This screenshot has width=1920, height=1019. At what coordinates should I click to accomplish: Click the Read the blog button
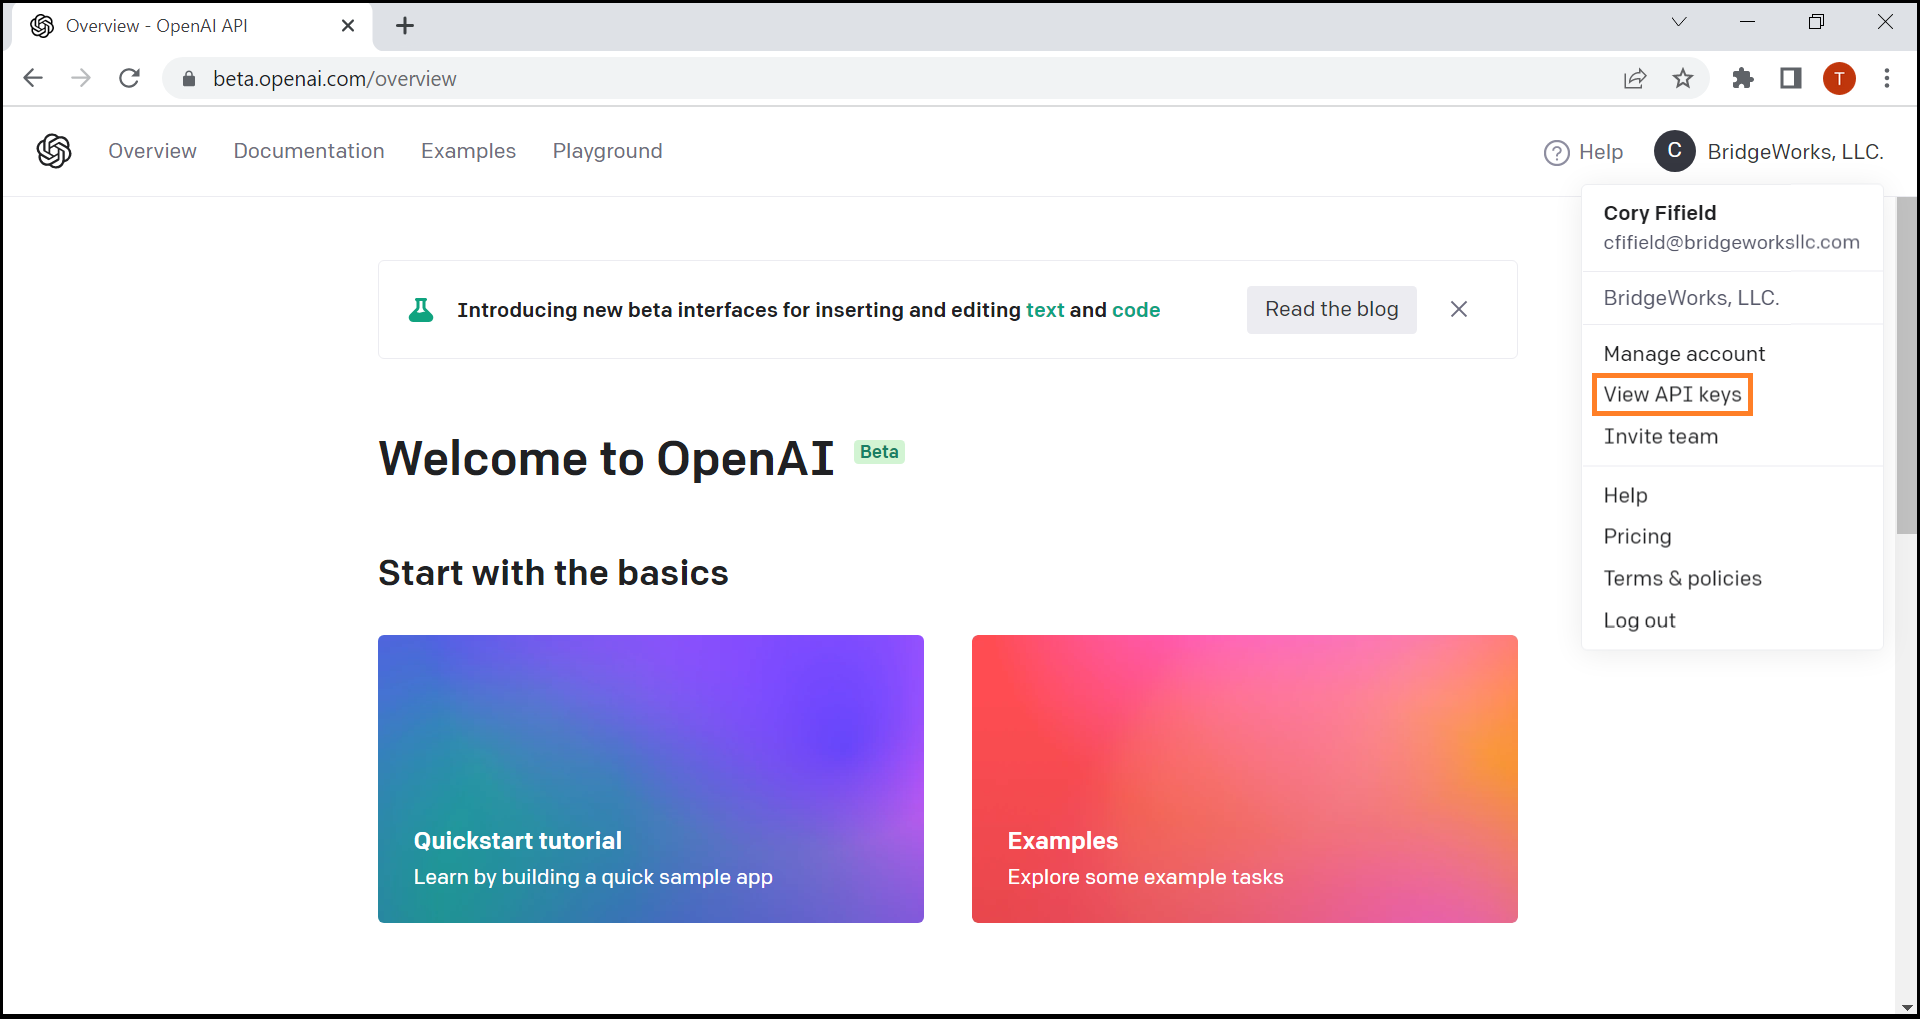[1331, 310]
